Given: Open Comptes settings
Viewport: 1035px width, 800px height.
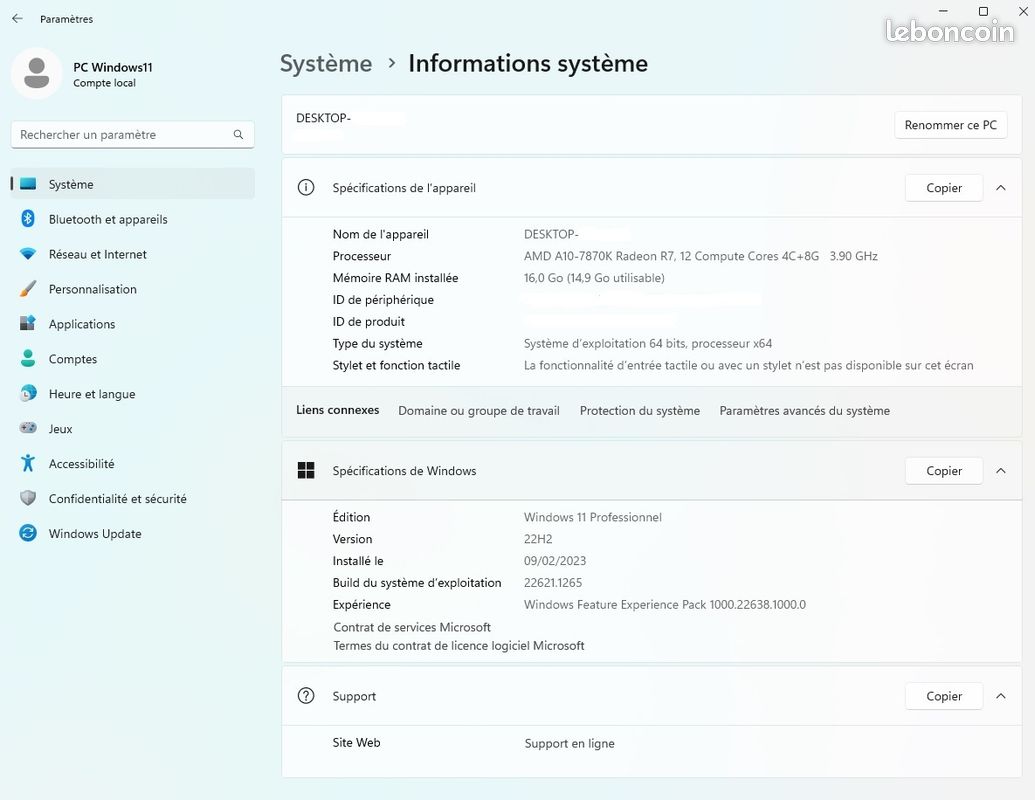Looking at the screenshot, I should click(x=133, y=359).
